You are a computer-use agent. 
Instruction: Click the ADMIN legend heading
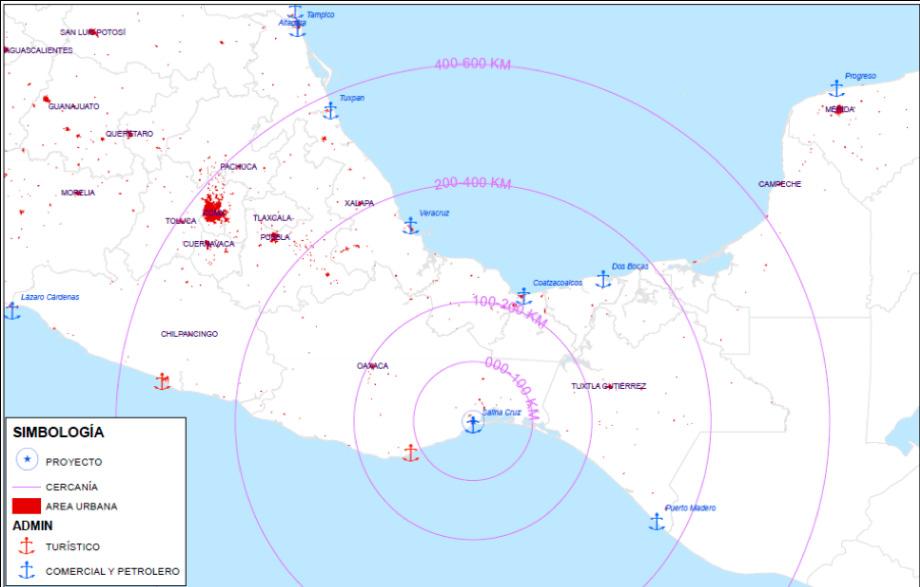(x=33, y=525)
